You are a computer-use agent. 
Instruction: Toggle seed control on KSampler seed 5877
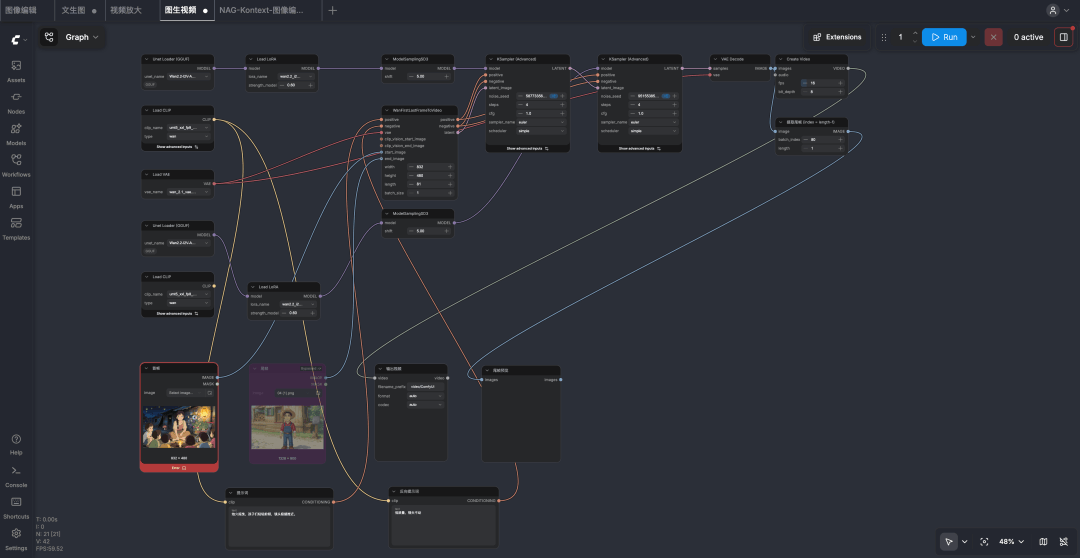pos(553,96)
